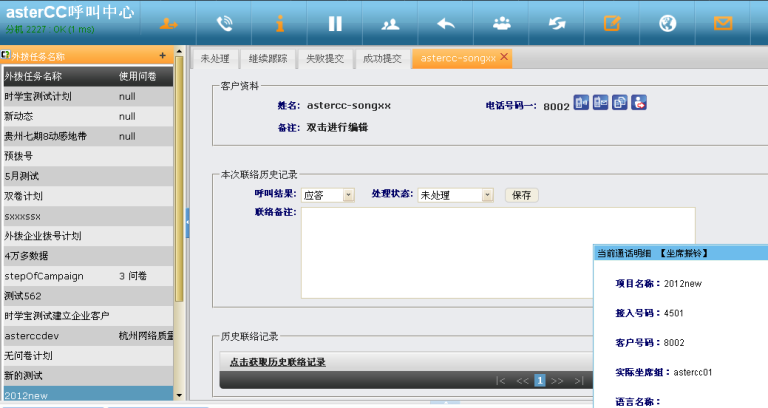
Task: Click the copy icon next to phone number 8002
Action: point(619,103)
